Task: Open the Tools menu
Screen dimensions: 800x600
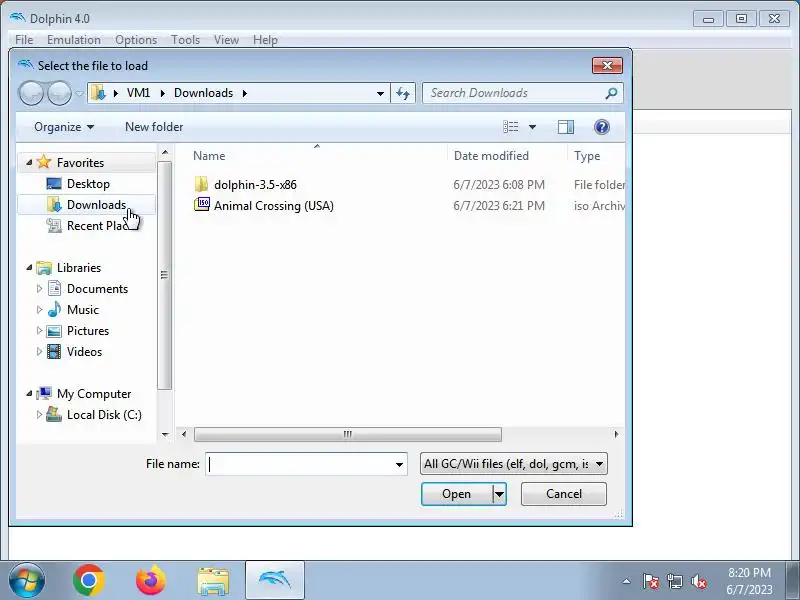Action: coord(185,40)
